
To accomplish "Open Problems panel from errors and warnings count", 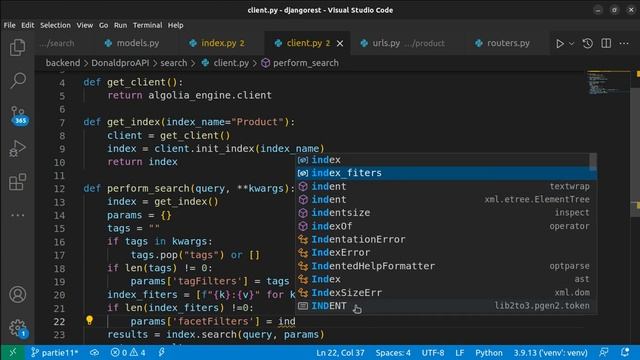I will pyautogui.click(x=128, y=353).
